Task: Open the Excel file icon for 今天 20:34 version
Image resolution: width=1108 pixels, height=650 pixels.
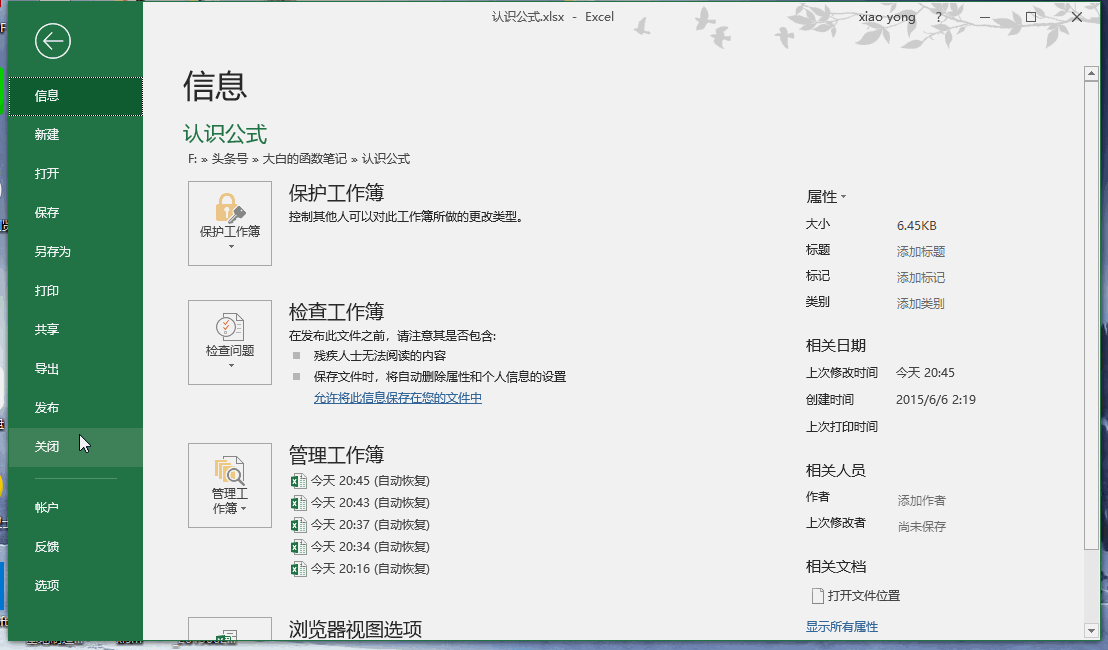Action: (x=298, y=547)
